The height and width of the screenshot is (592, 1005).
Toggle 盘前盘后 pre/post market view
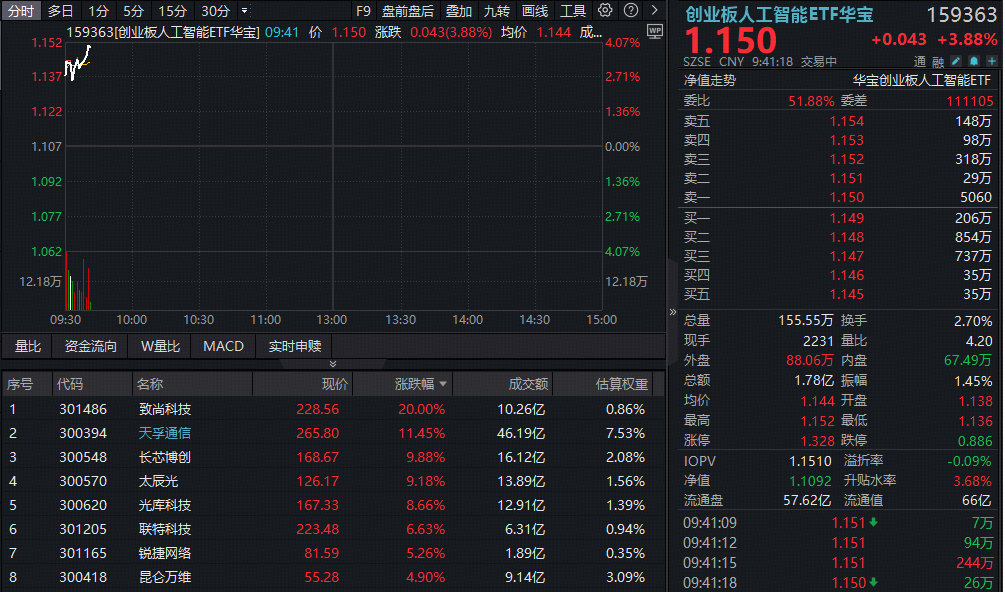click(x=409, y=10)
